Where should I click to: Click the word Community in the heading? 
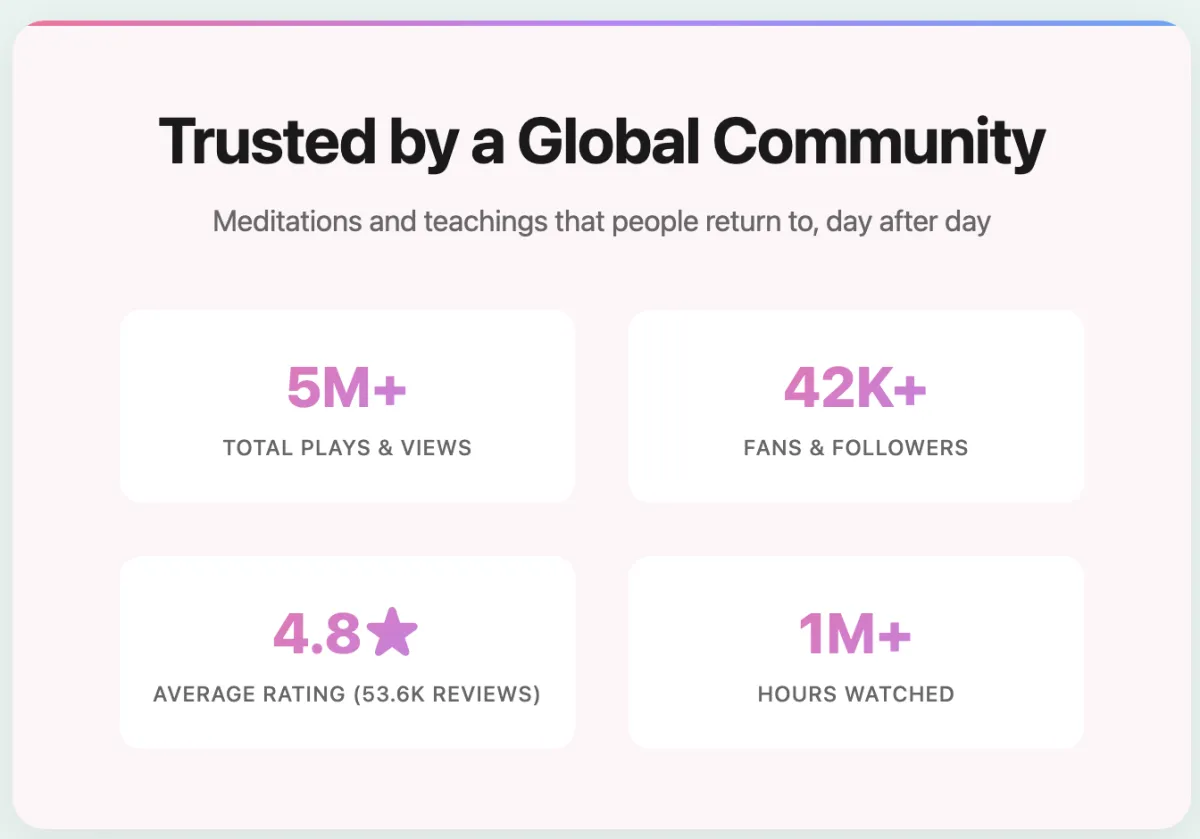(878, 142)
